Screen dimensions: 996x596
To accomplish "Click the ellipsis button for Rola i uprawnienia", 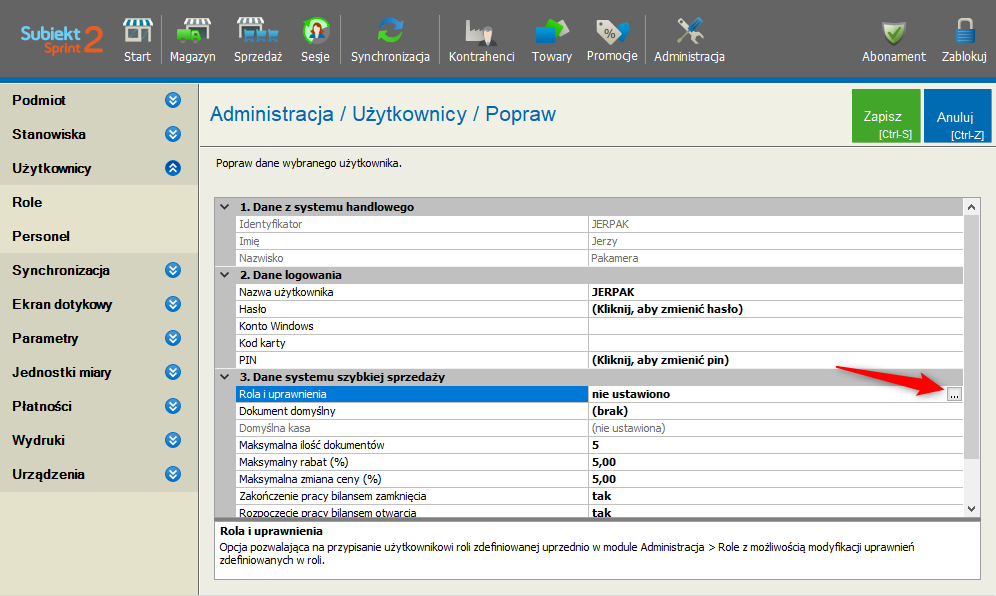I will [954, 395].
